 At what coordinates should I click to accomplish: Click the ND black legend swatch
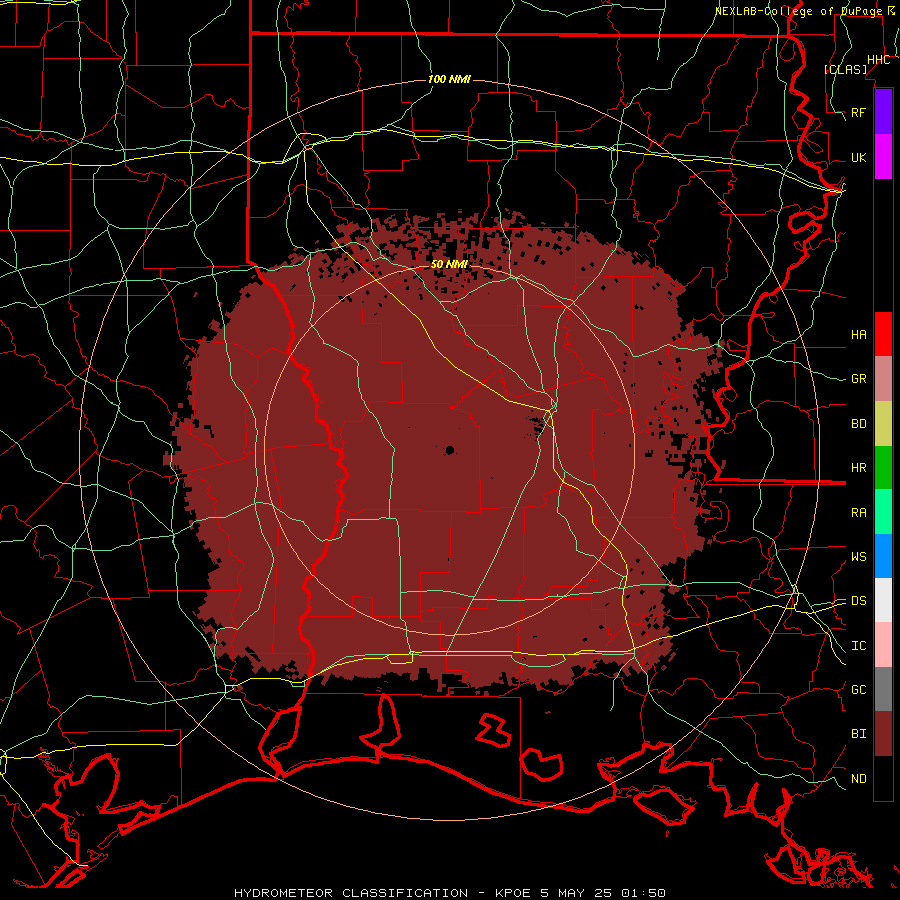pyautogui.click(x=883, y=778)
